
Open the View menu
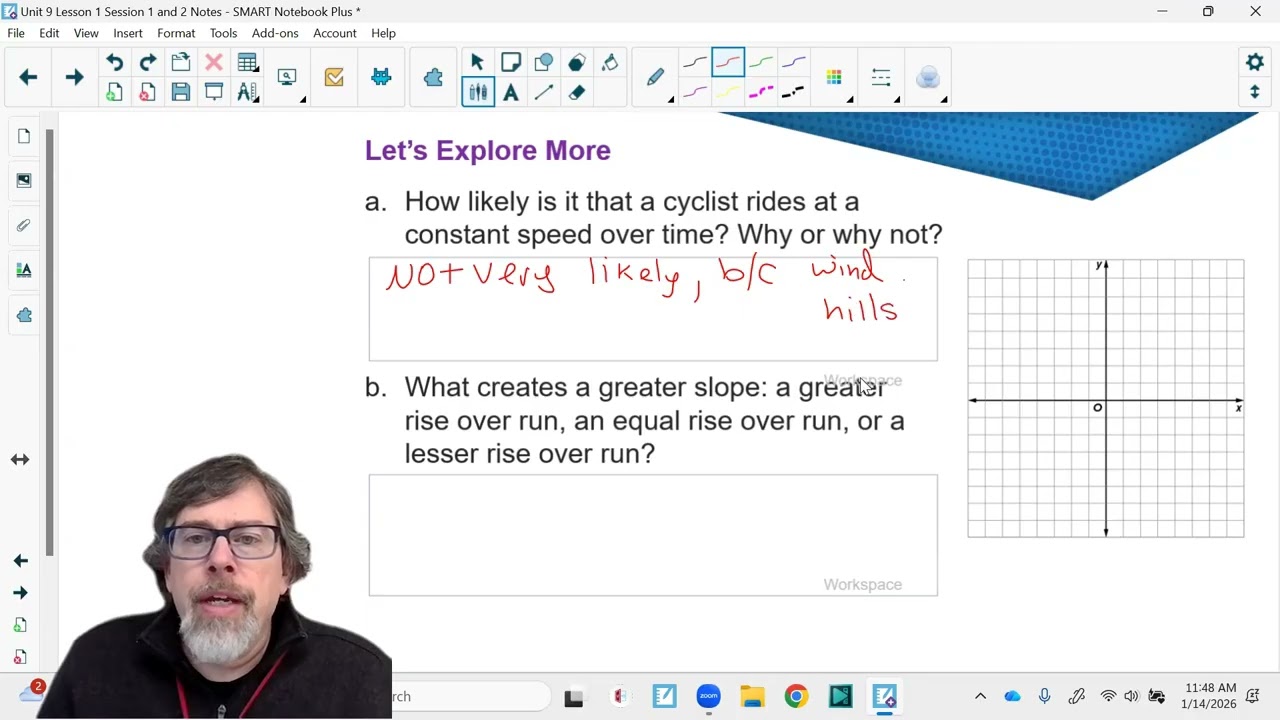pos(86,33)
